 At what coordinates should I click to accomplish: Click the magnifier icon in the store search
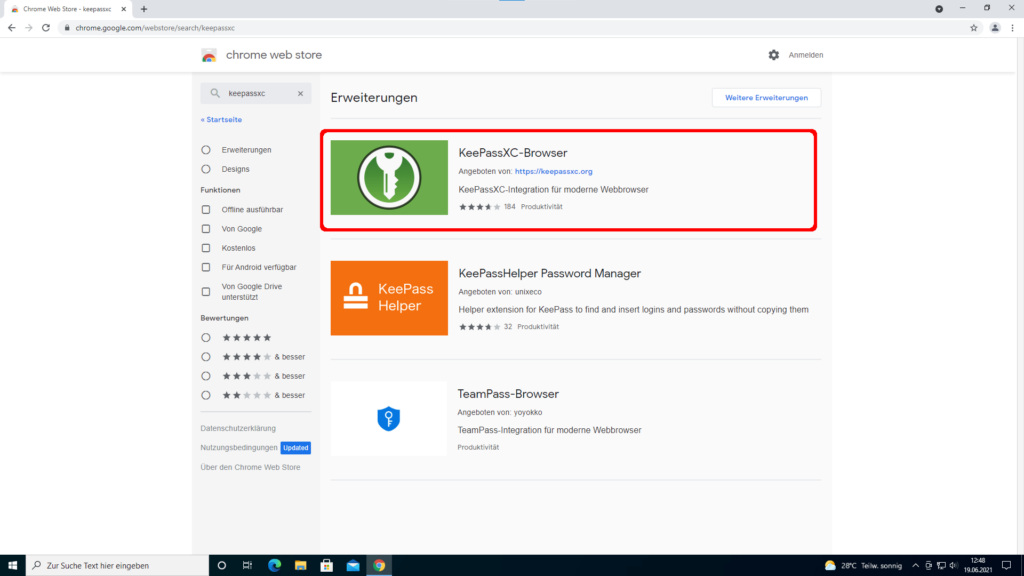click(215, 93)
